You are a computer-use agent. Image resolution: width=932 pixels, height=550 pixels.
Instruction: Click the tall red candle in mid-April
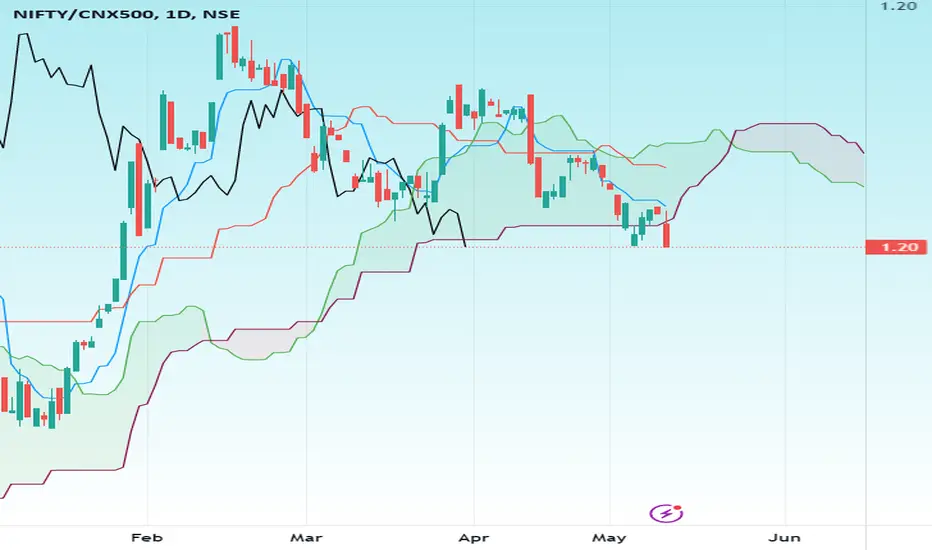point(530,129)
